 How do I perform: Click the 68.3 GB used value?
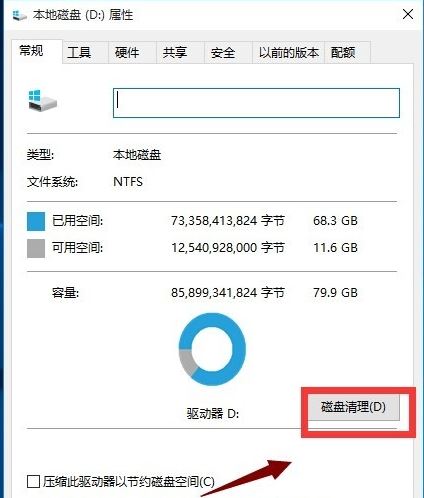[335, 221]
